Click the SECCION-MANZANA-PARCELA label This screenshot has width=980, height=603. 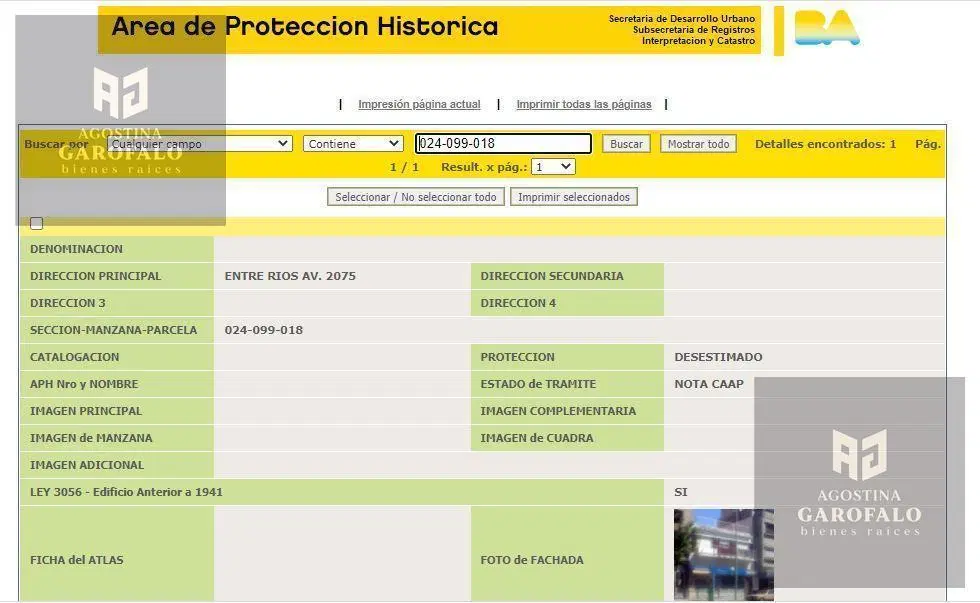tap(114, 330)
